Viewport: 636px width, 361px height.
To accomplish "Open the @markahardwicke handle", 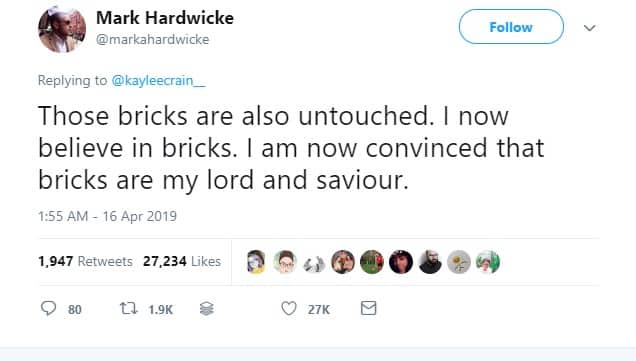I will coord(153,39).
